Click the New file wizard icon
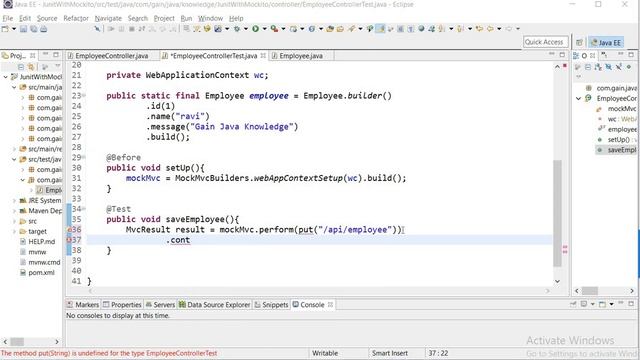 (x=5, y=29)
